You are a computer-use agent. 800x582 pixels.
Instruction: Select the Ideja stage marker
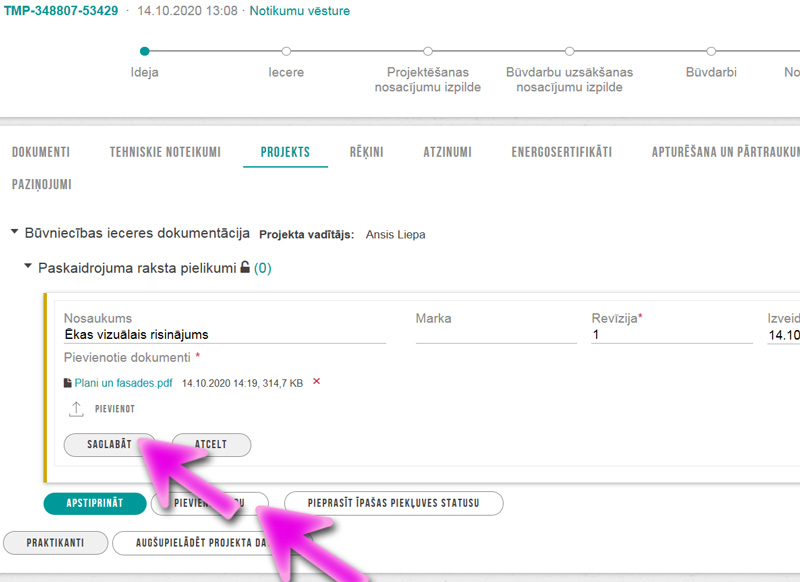coord(145,51)
